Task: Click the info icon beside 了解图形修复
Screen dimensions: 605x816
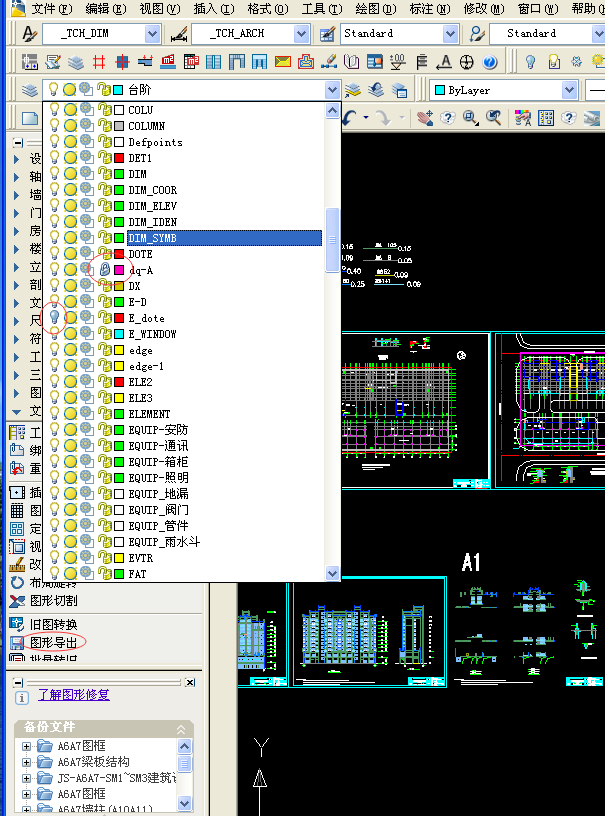Action: [x=22, y=698]
